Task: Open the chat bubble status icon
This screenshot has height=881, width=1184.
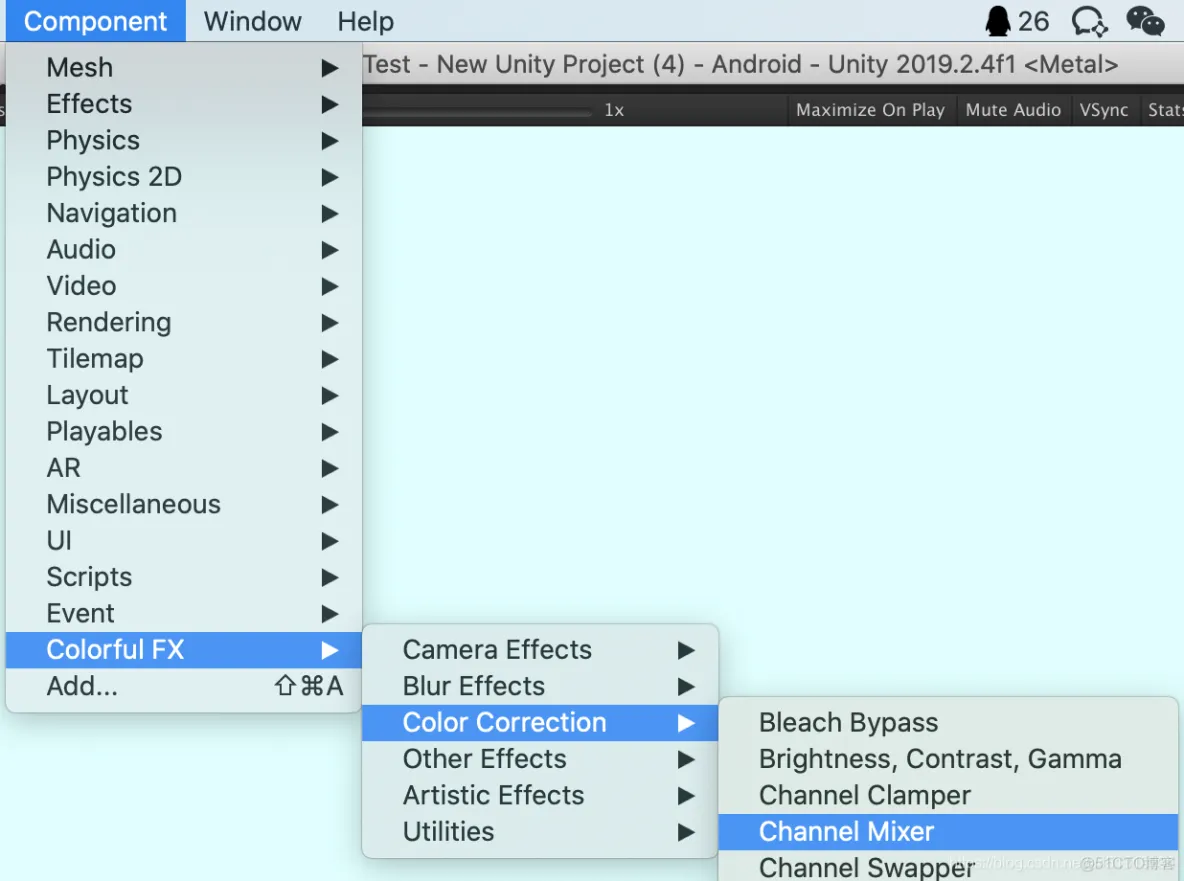Action: 1090,21
